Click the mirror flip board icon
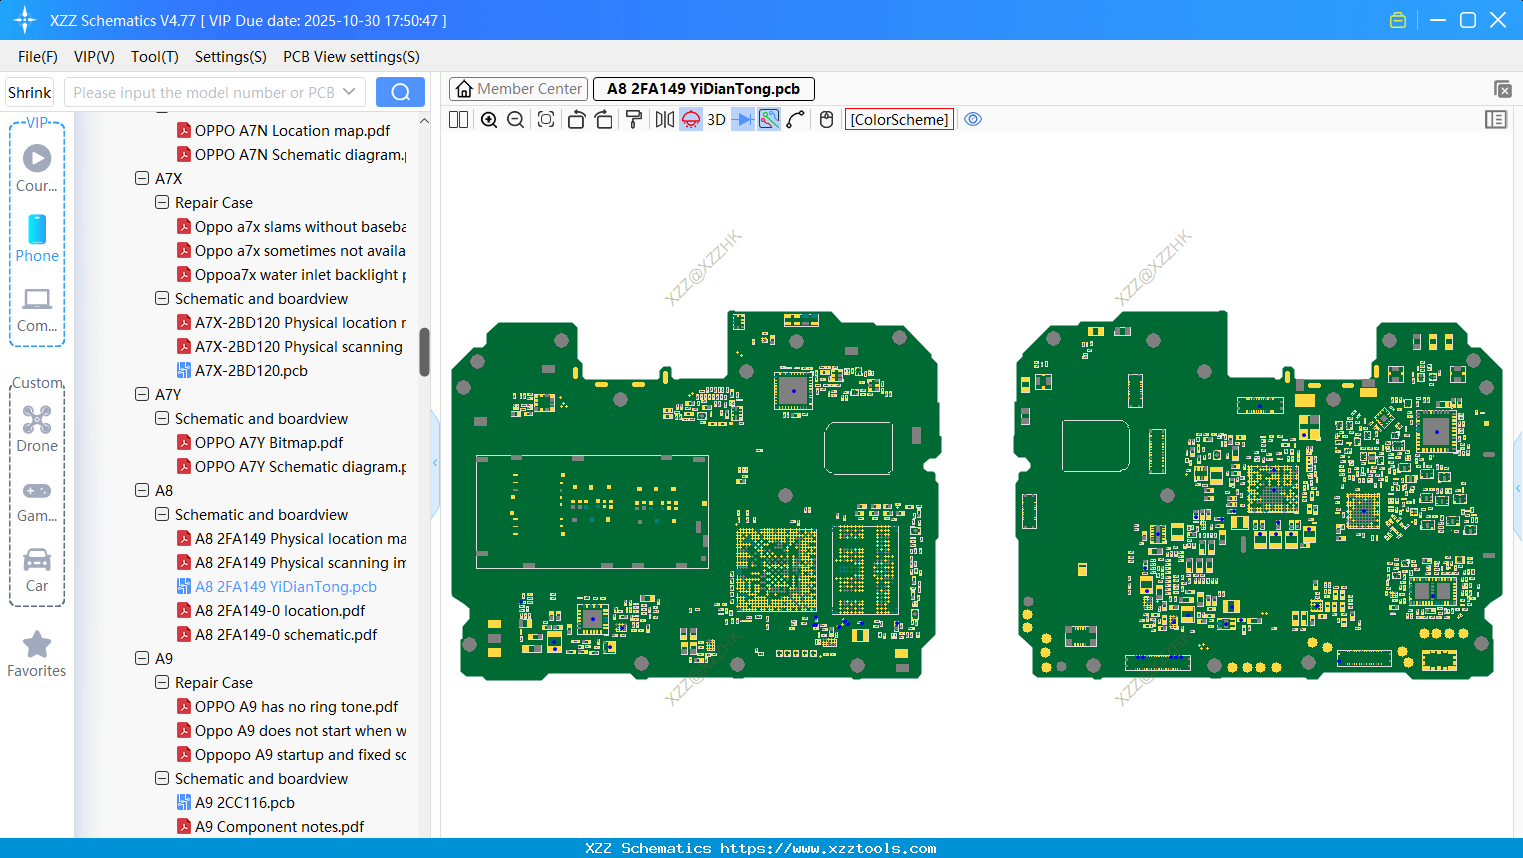 [664, 120]
